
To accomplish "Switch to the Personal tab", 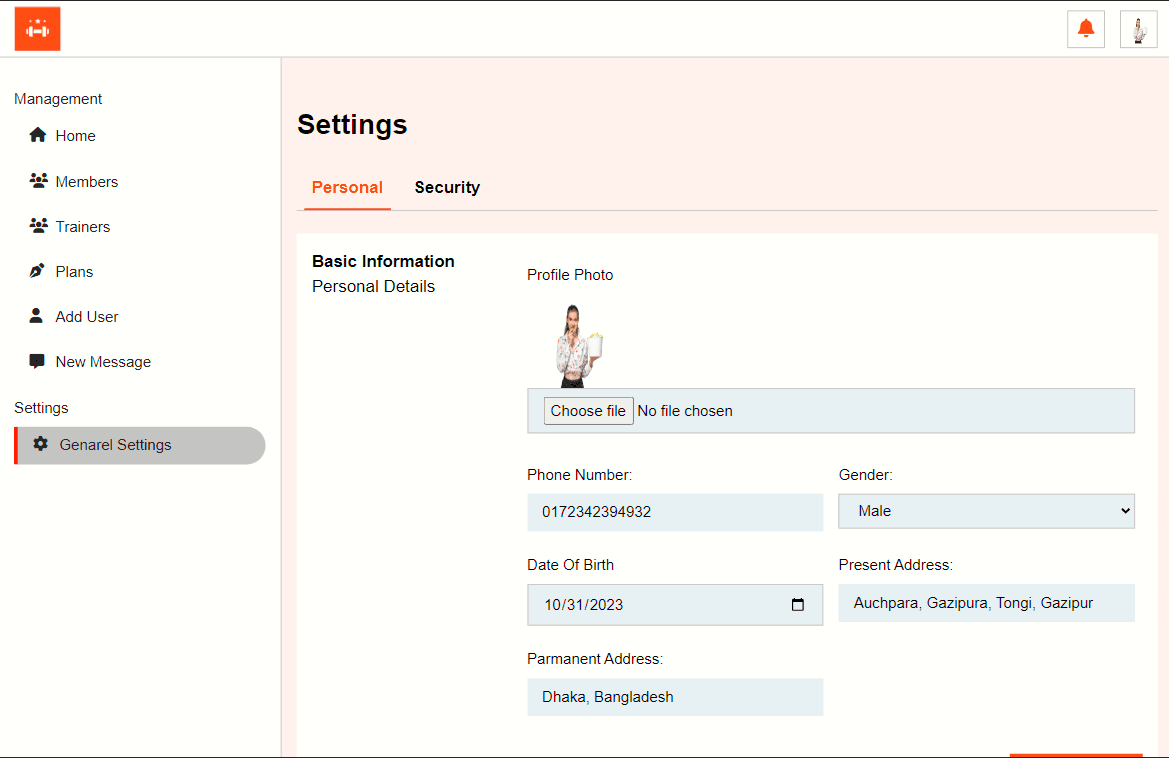I will [347, 187].
